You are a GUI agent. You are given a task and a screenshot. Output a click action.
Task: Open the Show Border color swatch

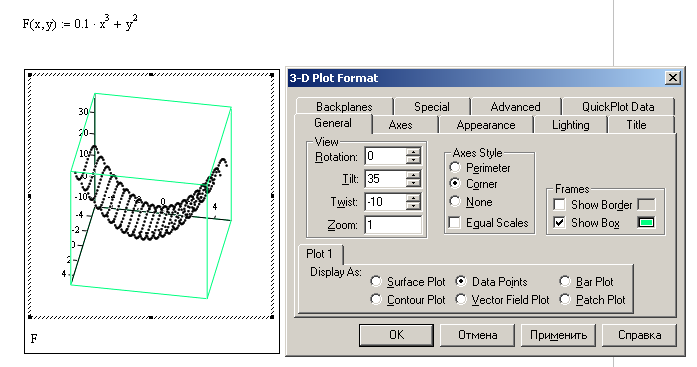click(646, 204)
